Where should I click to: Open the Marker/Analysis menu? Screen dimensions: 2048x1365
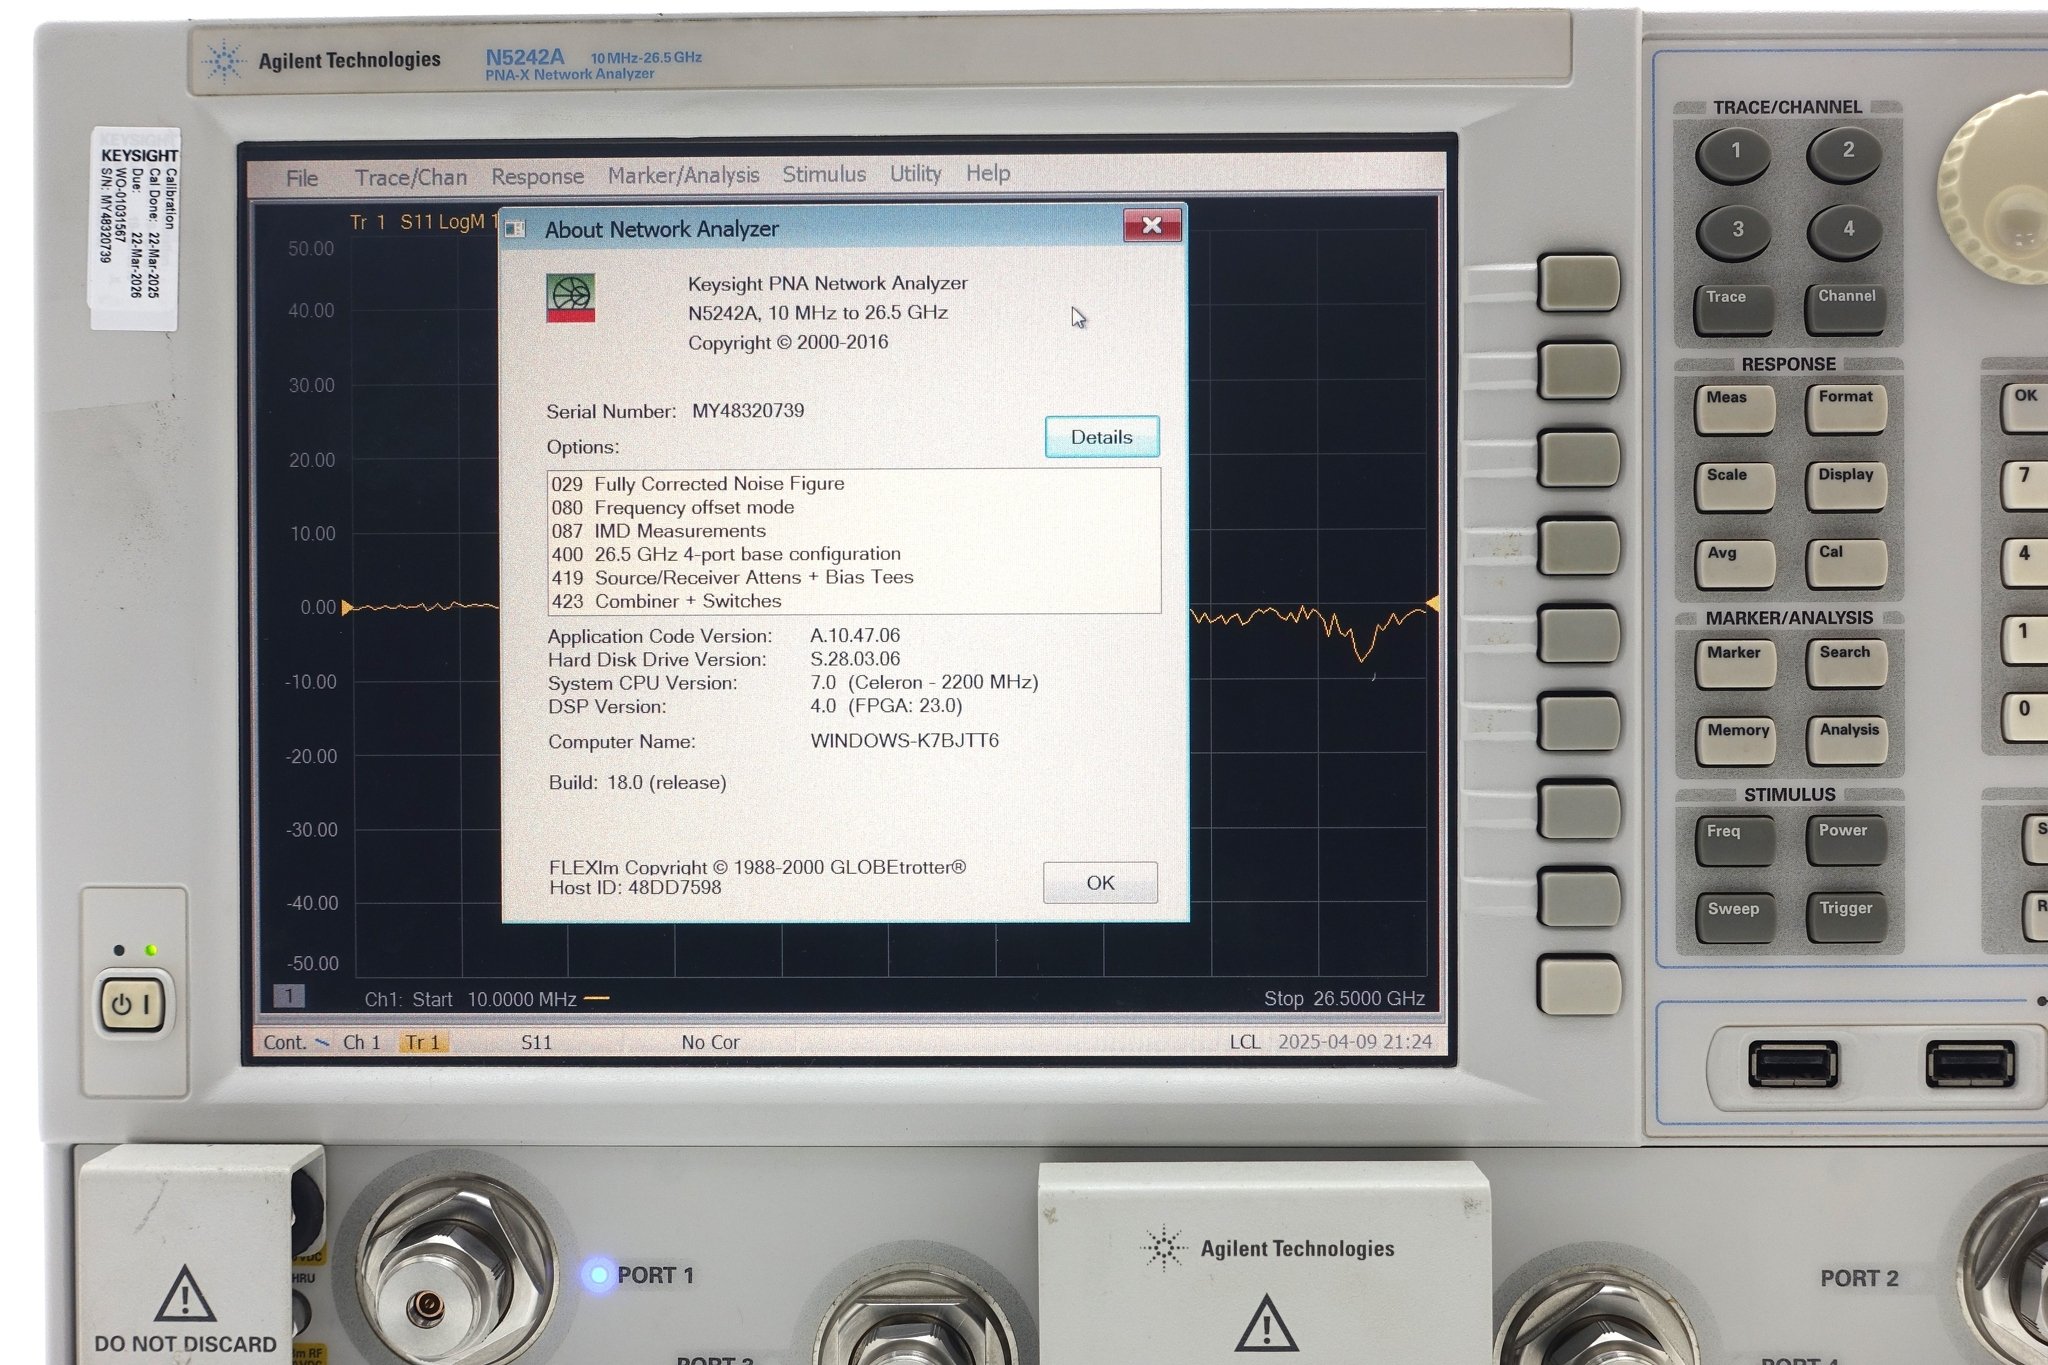(683, 175)
